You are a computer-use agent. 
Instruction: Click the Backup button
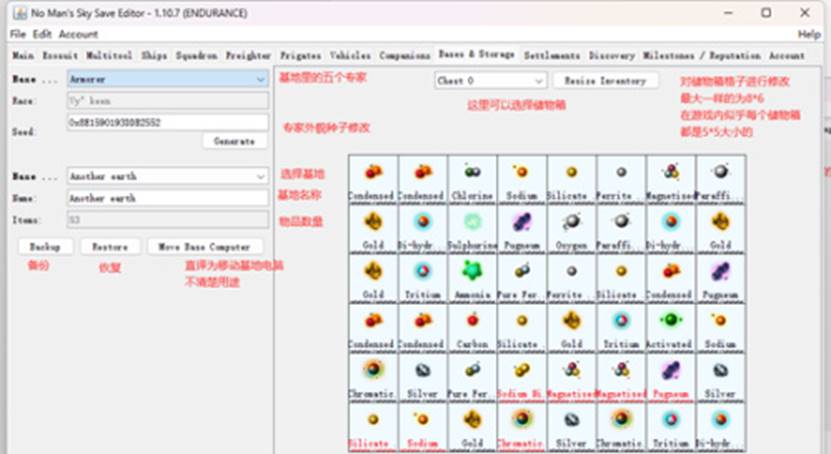tap(45, 247)
